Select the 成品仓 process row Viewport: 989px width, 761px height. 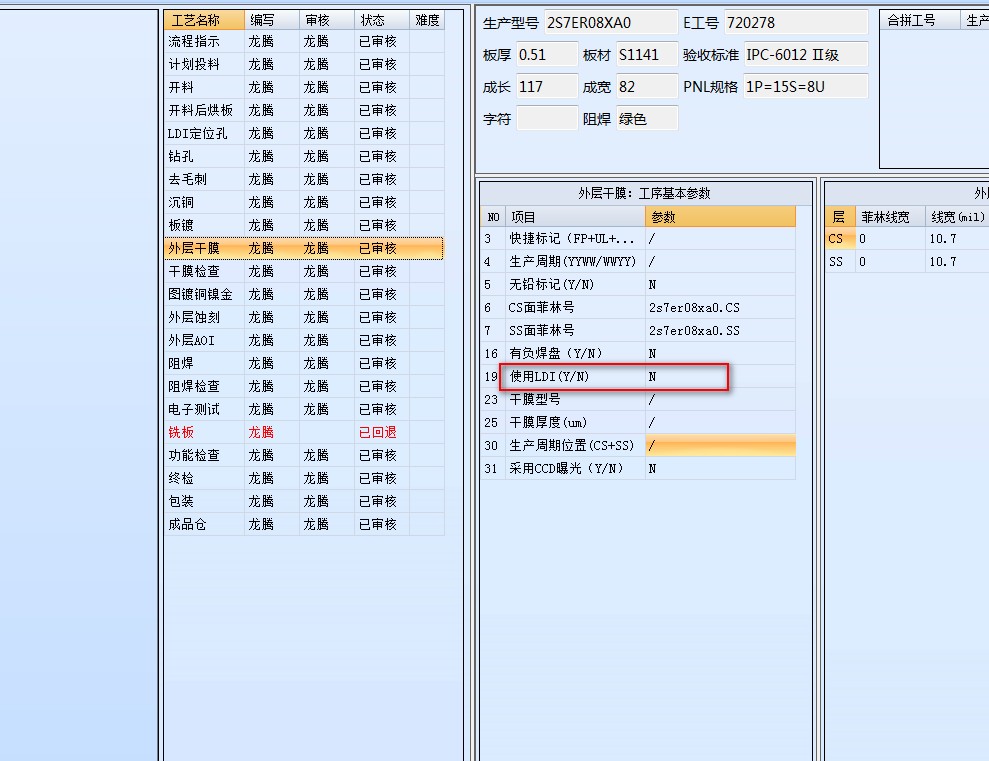304,525
